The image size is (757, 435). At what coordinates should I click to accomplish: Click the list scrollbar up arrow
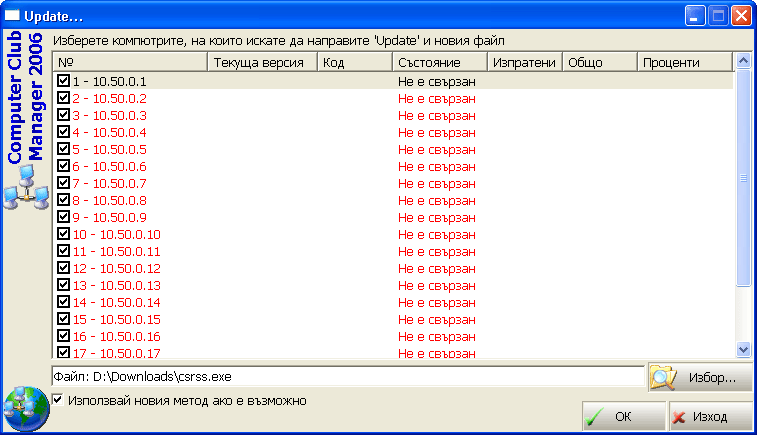pos(743,61)
